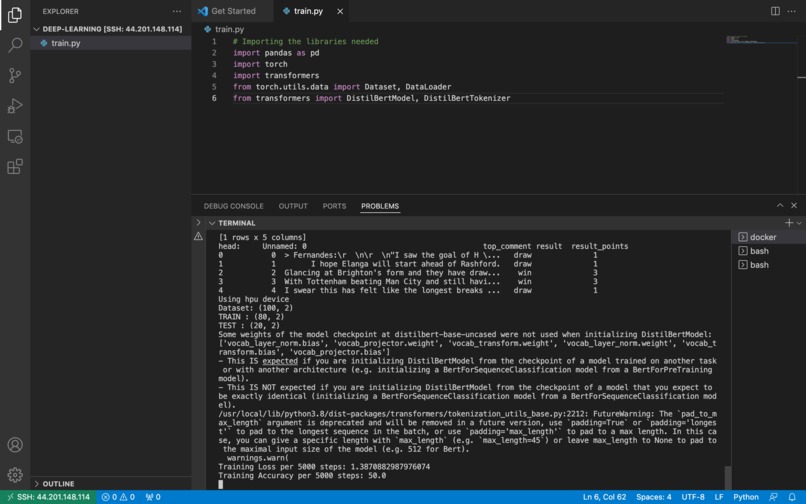Click 'Using hpu device' terminal line

253,299
